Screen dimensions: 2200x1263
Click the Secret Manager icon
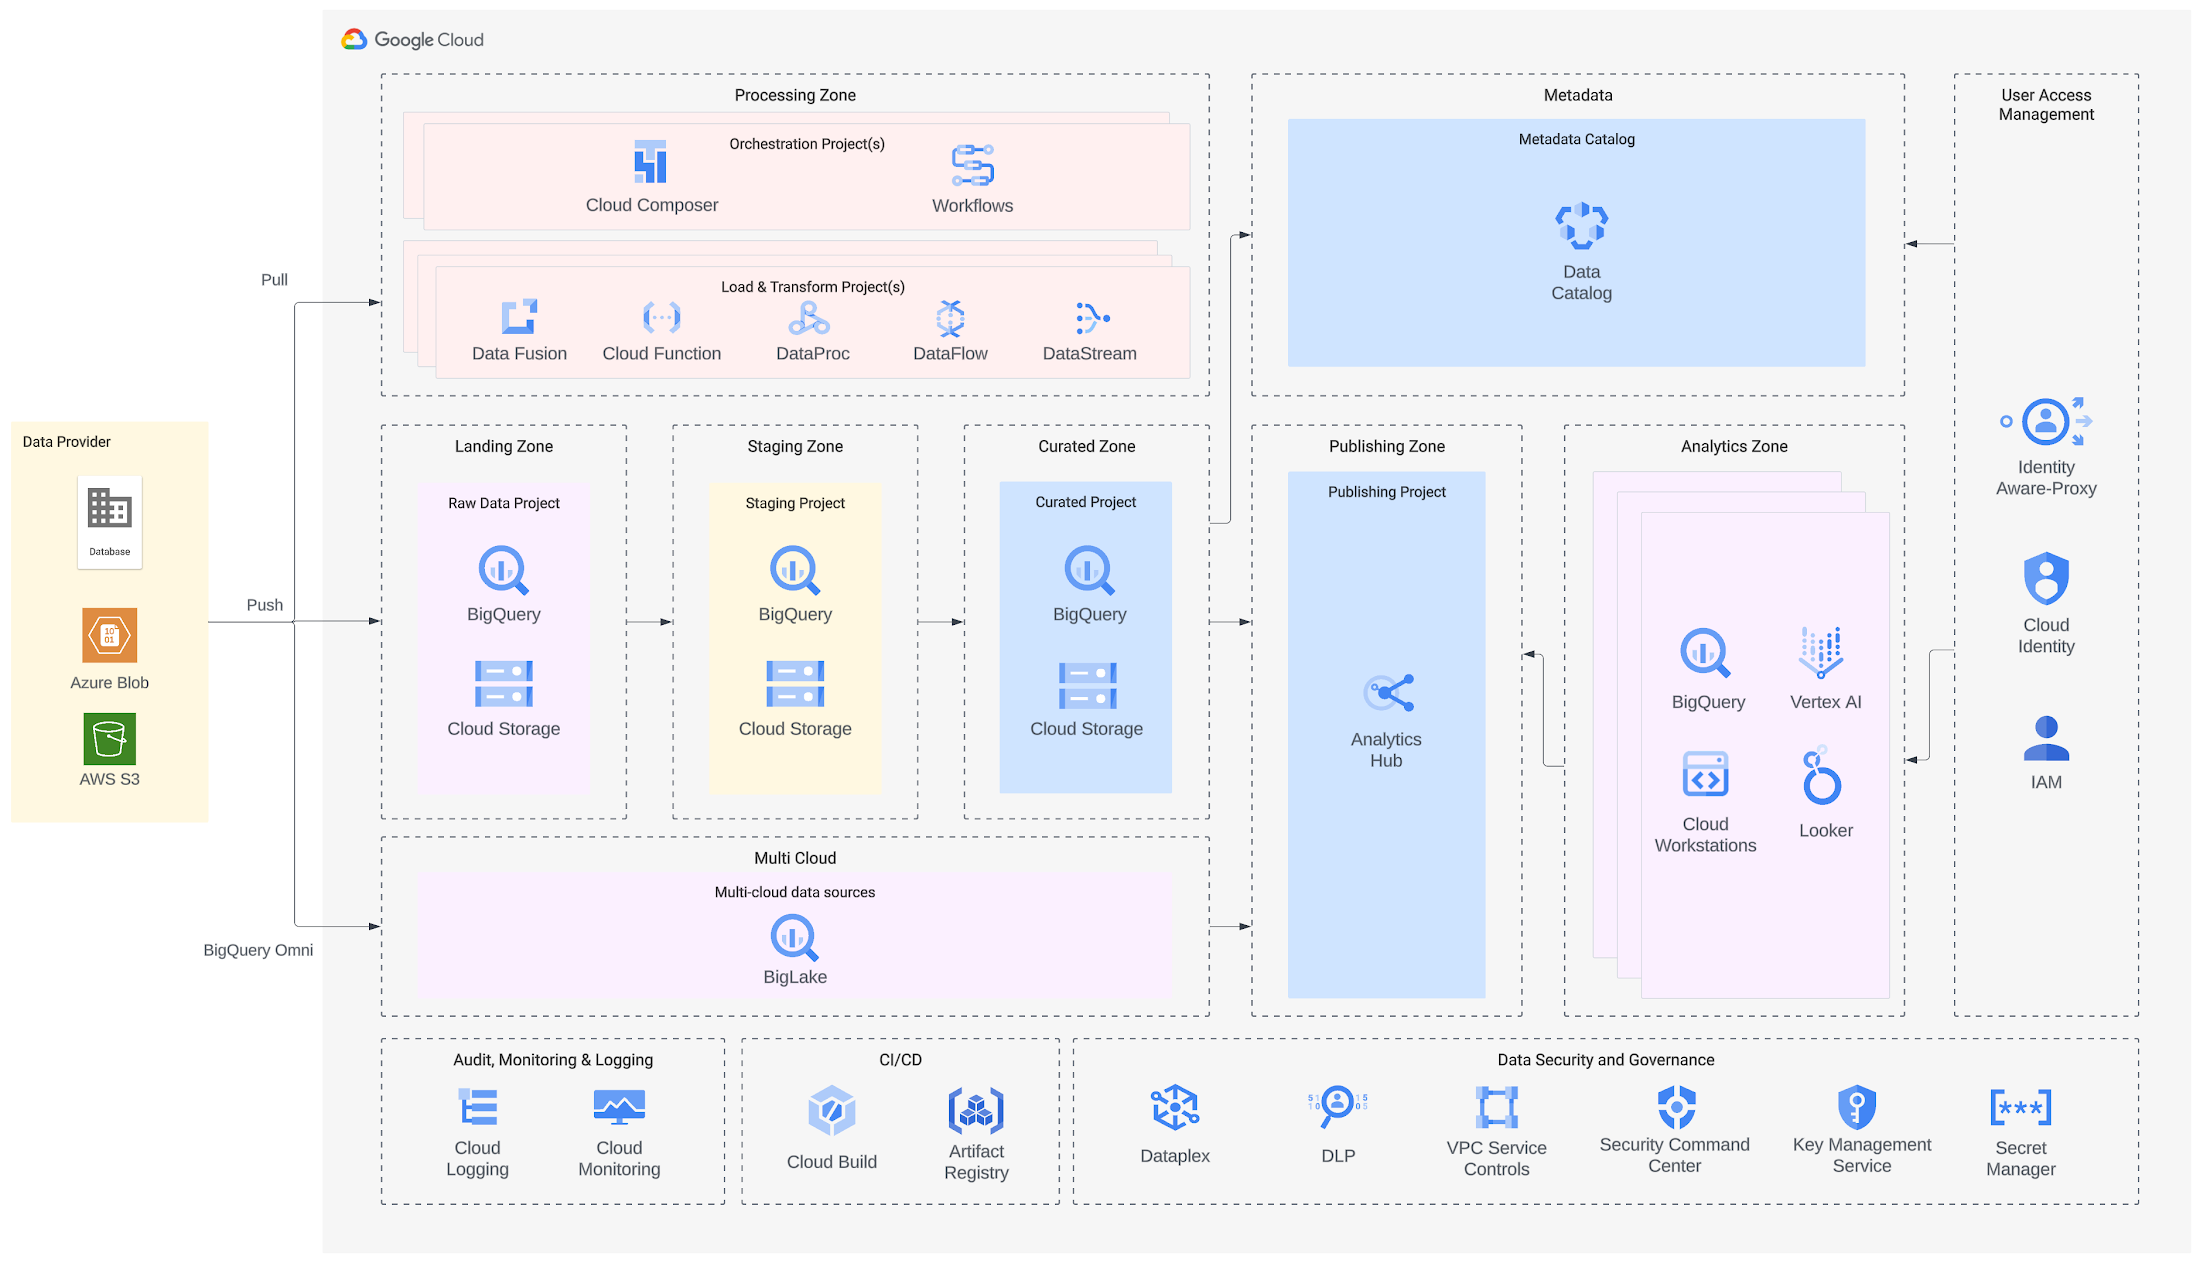2021,1108
